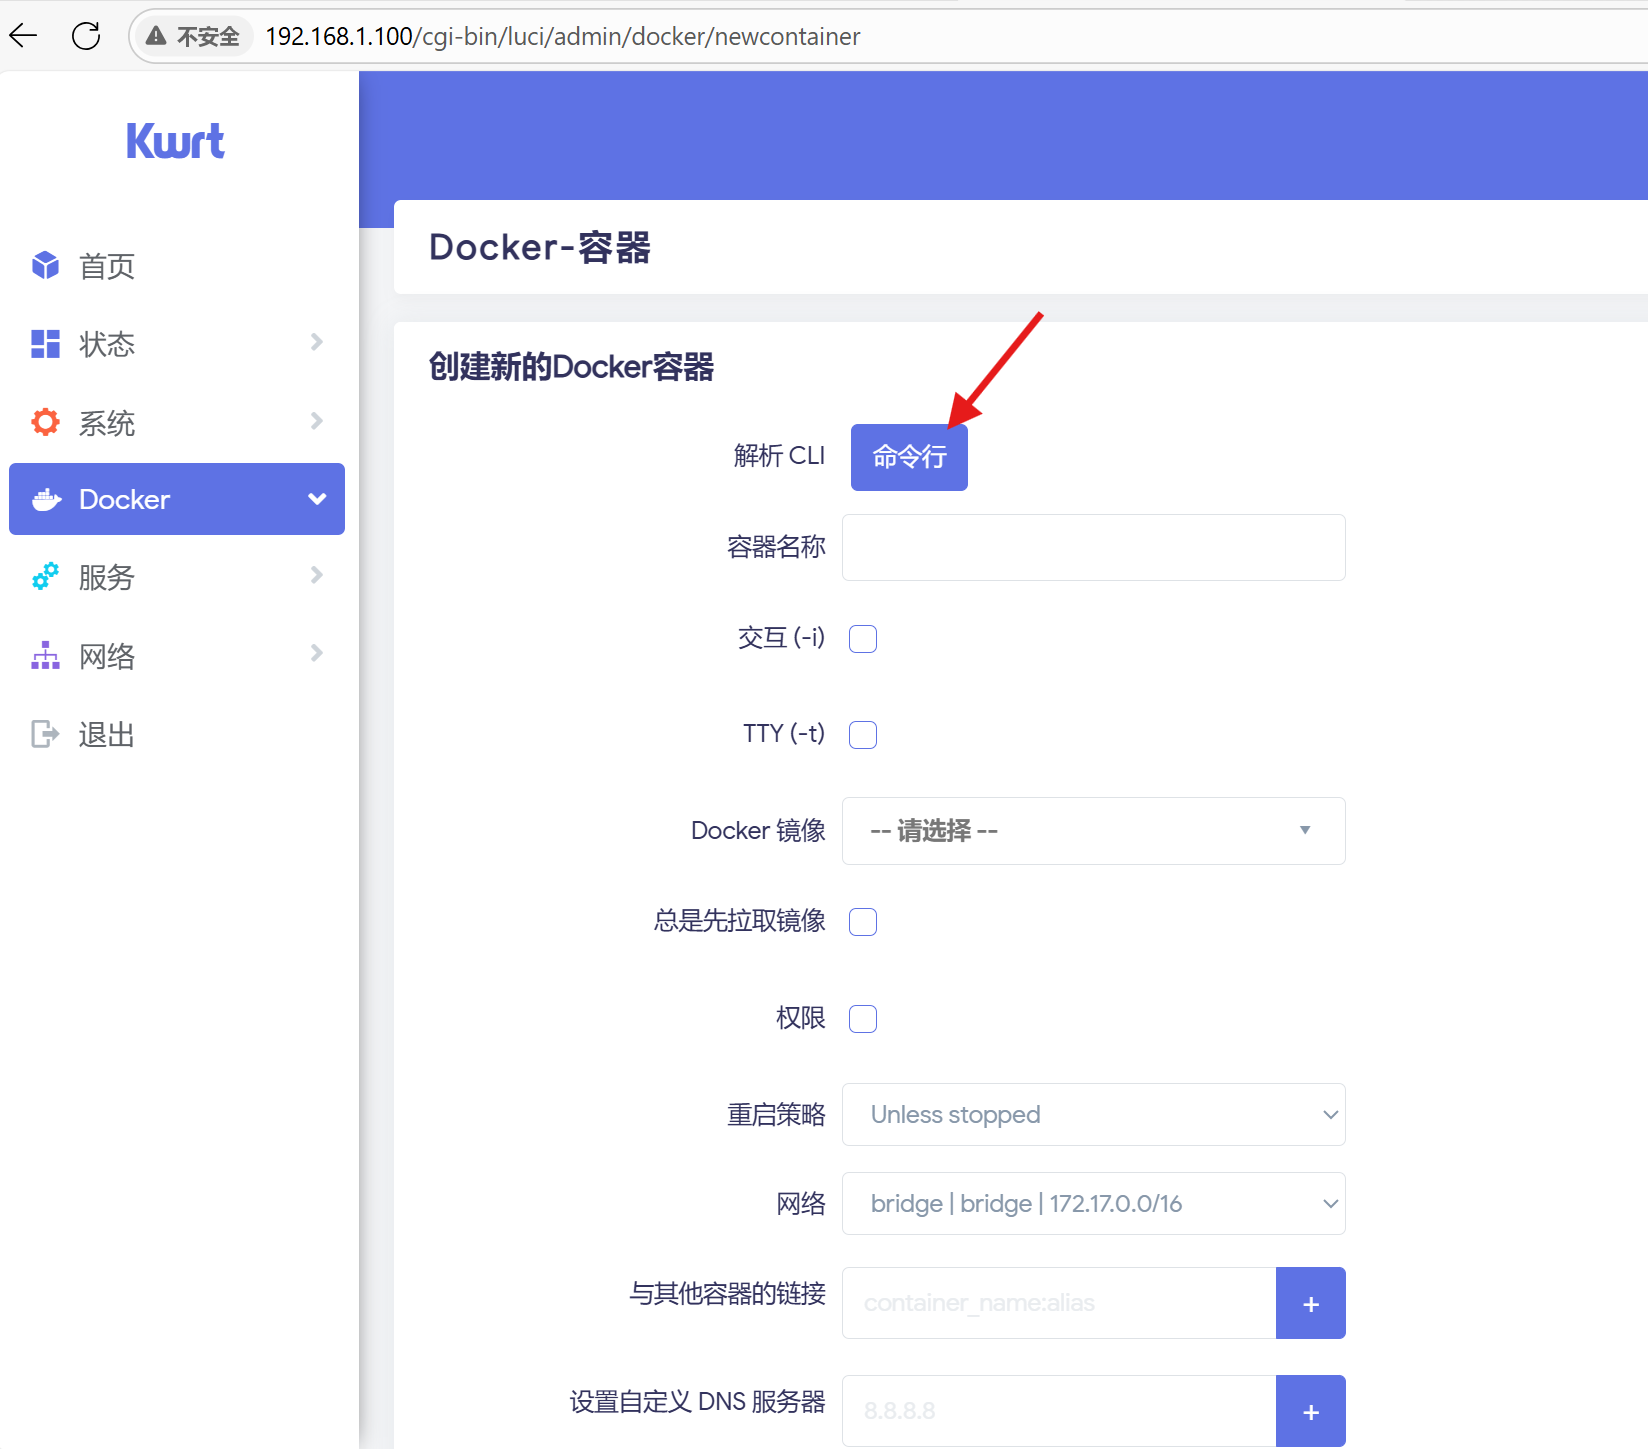Add a custom DNS server with the plus button
The image size is (1648, 1449).
pyautogui.click(x=1311, y=1411)
